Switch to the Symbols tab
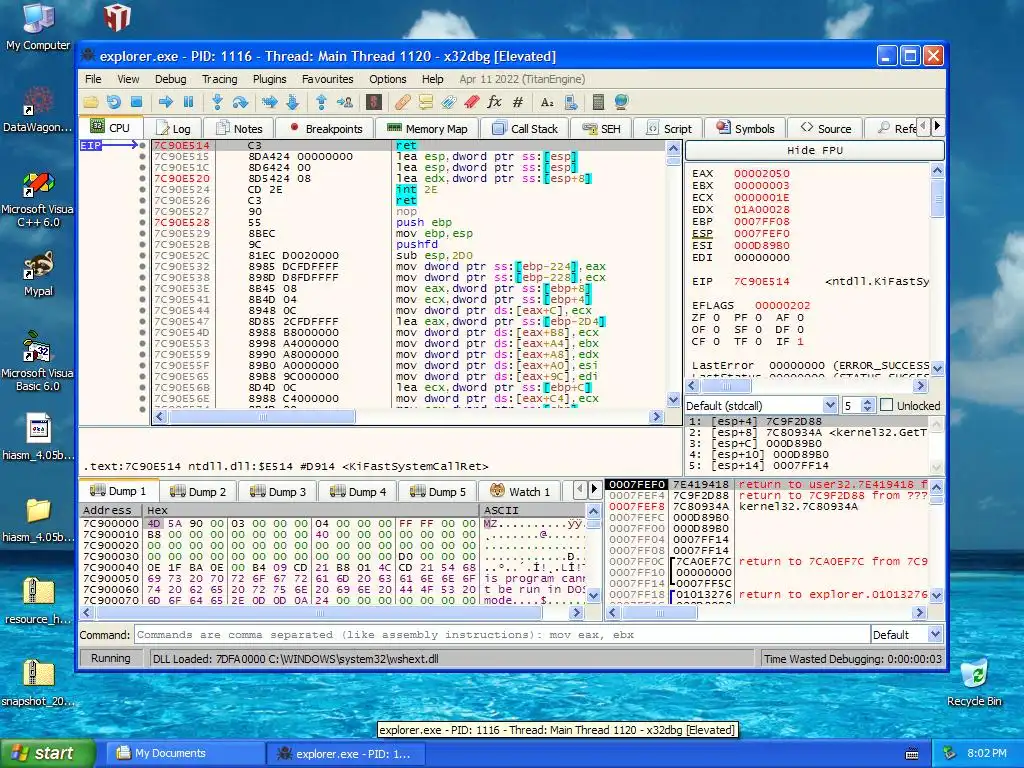Screen dimensions: 1024x768 click(745, 129)
